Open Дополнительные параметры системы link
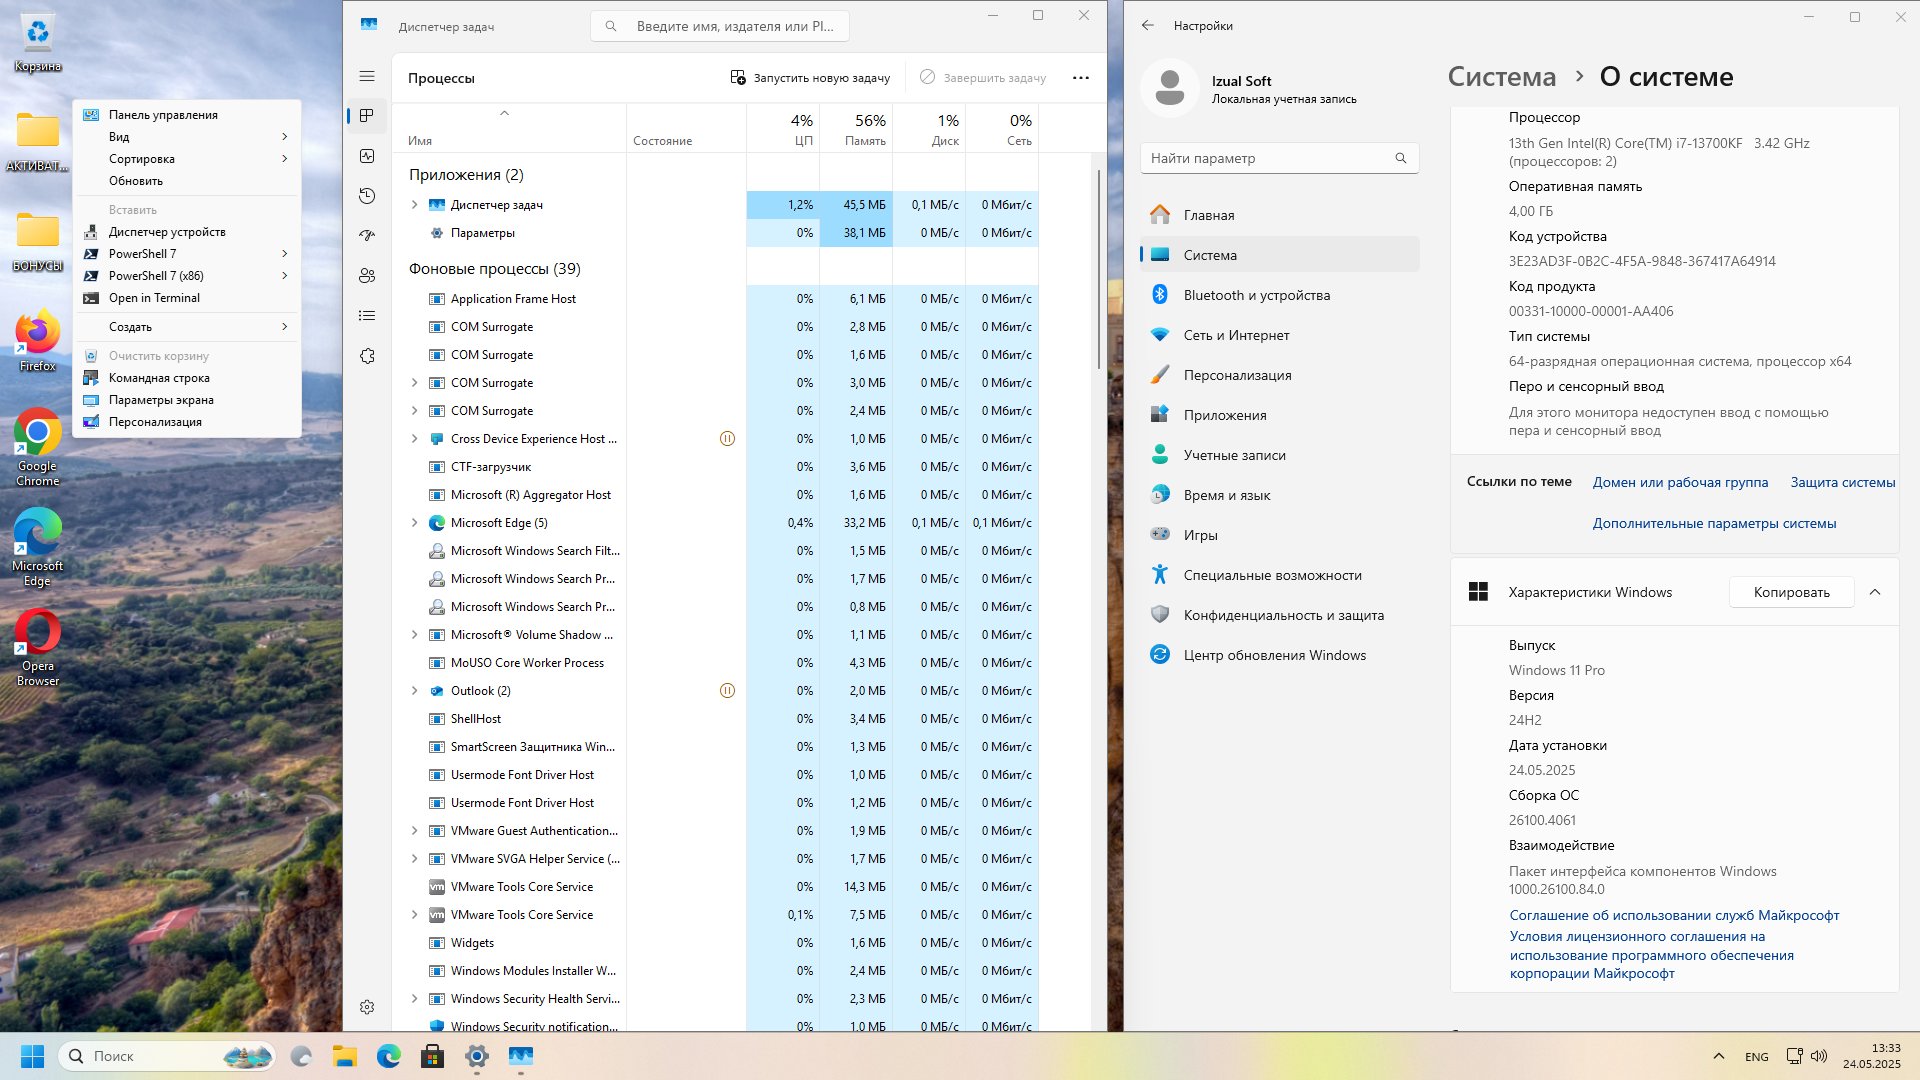 (x=1714, y=523)
